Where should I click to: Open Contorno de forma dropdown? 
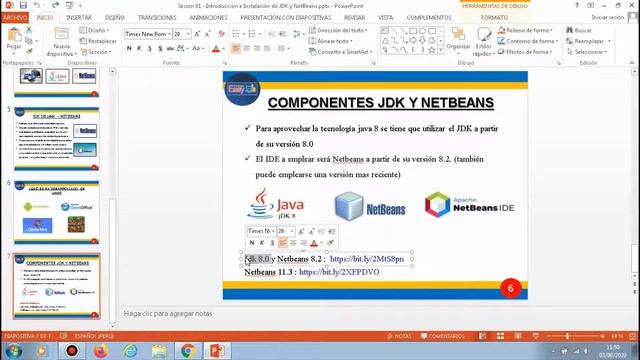pyautogui.click(x=528, y=41)
